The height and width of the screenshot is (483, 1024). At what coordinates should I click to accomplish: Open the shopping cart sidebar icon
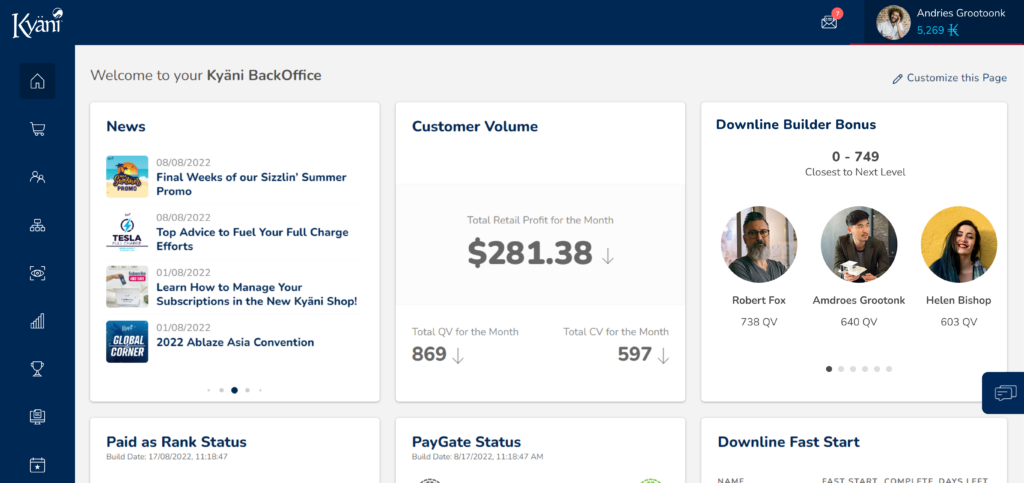tap(37, 129)
